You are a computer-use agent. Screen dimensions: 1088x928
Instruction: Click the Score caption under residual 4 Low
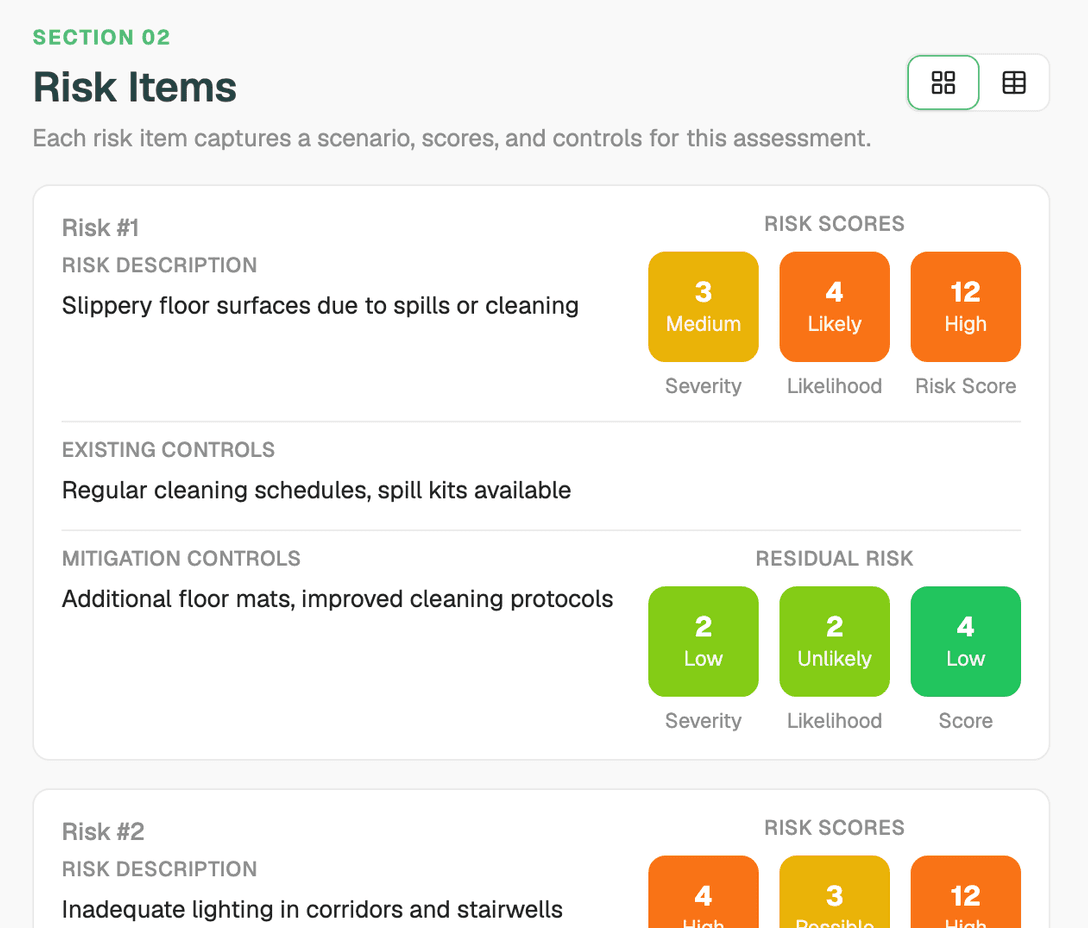click(x=965, y=720)
